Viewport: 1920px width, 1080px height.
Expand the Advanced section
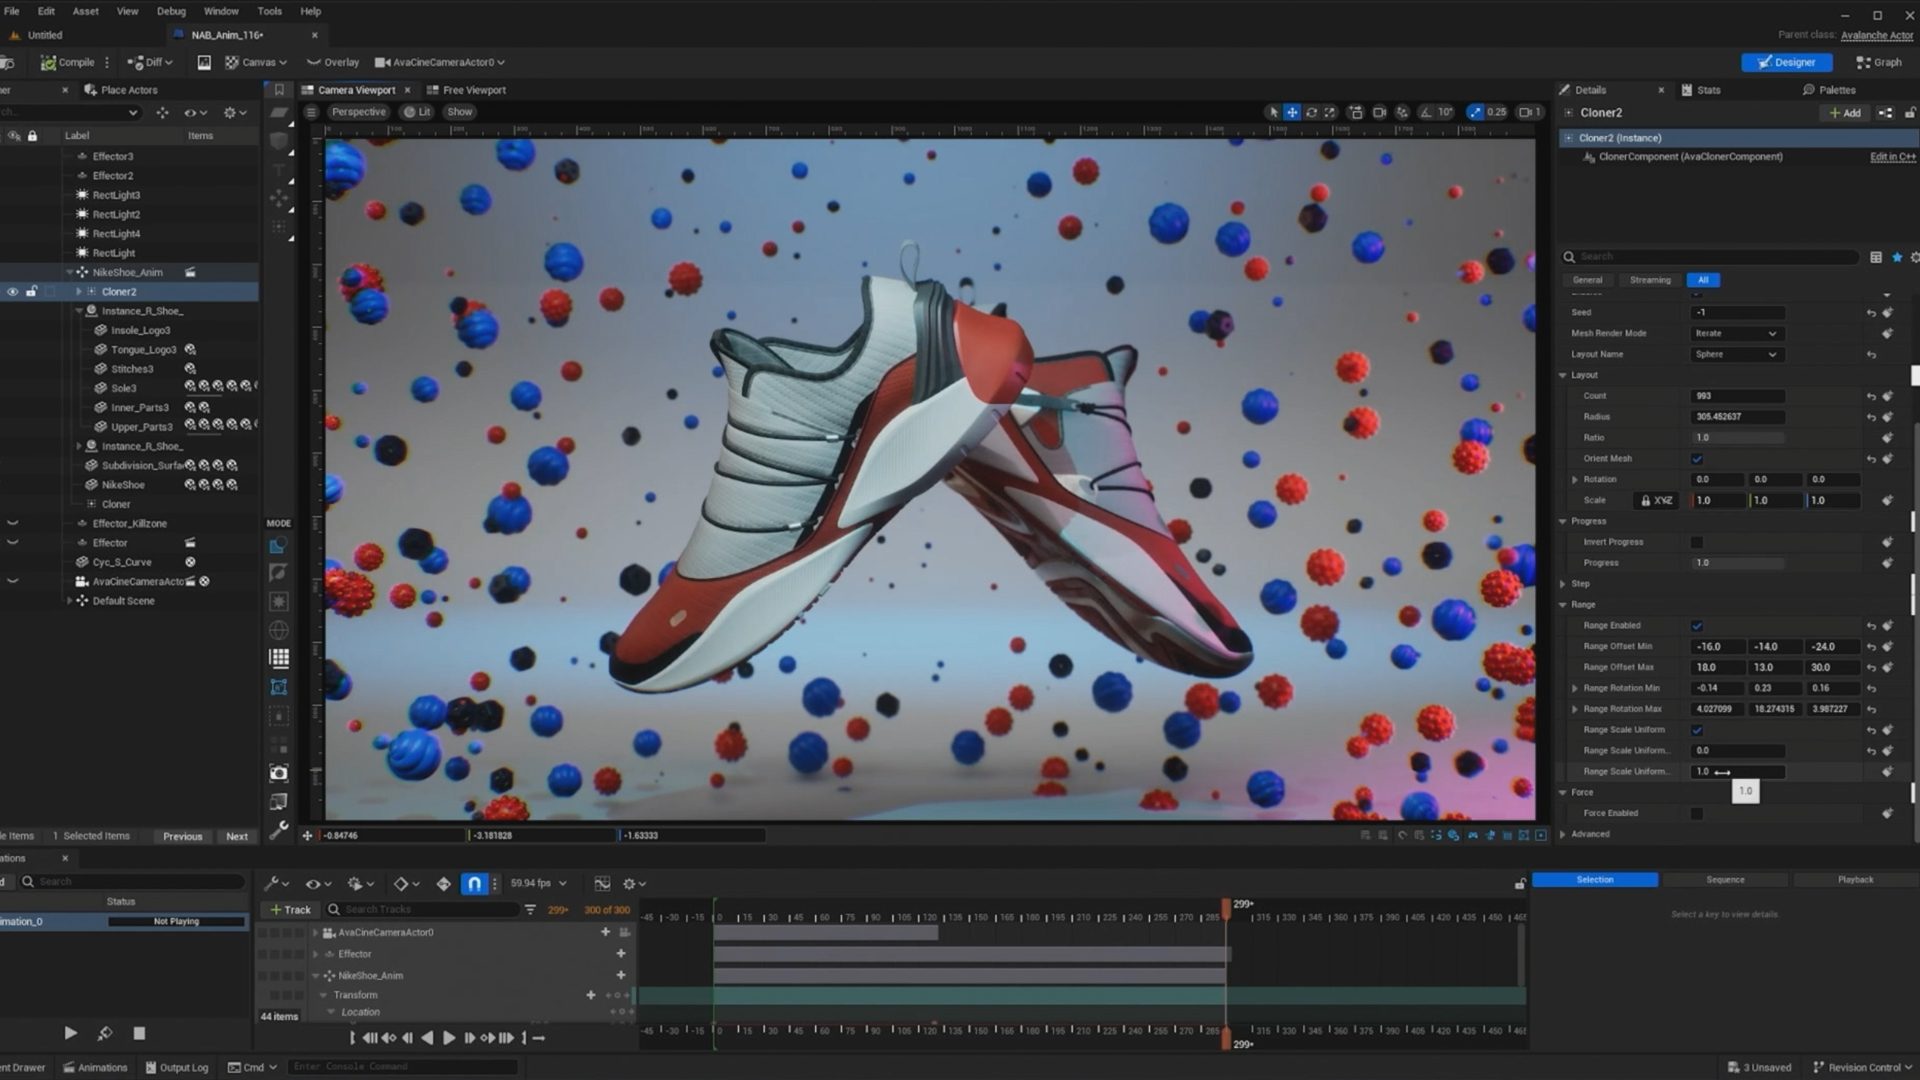pyautogui.click(x=1563, y=834)
